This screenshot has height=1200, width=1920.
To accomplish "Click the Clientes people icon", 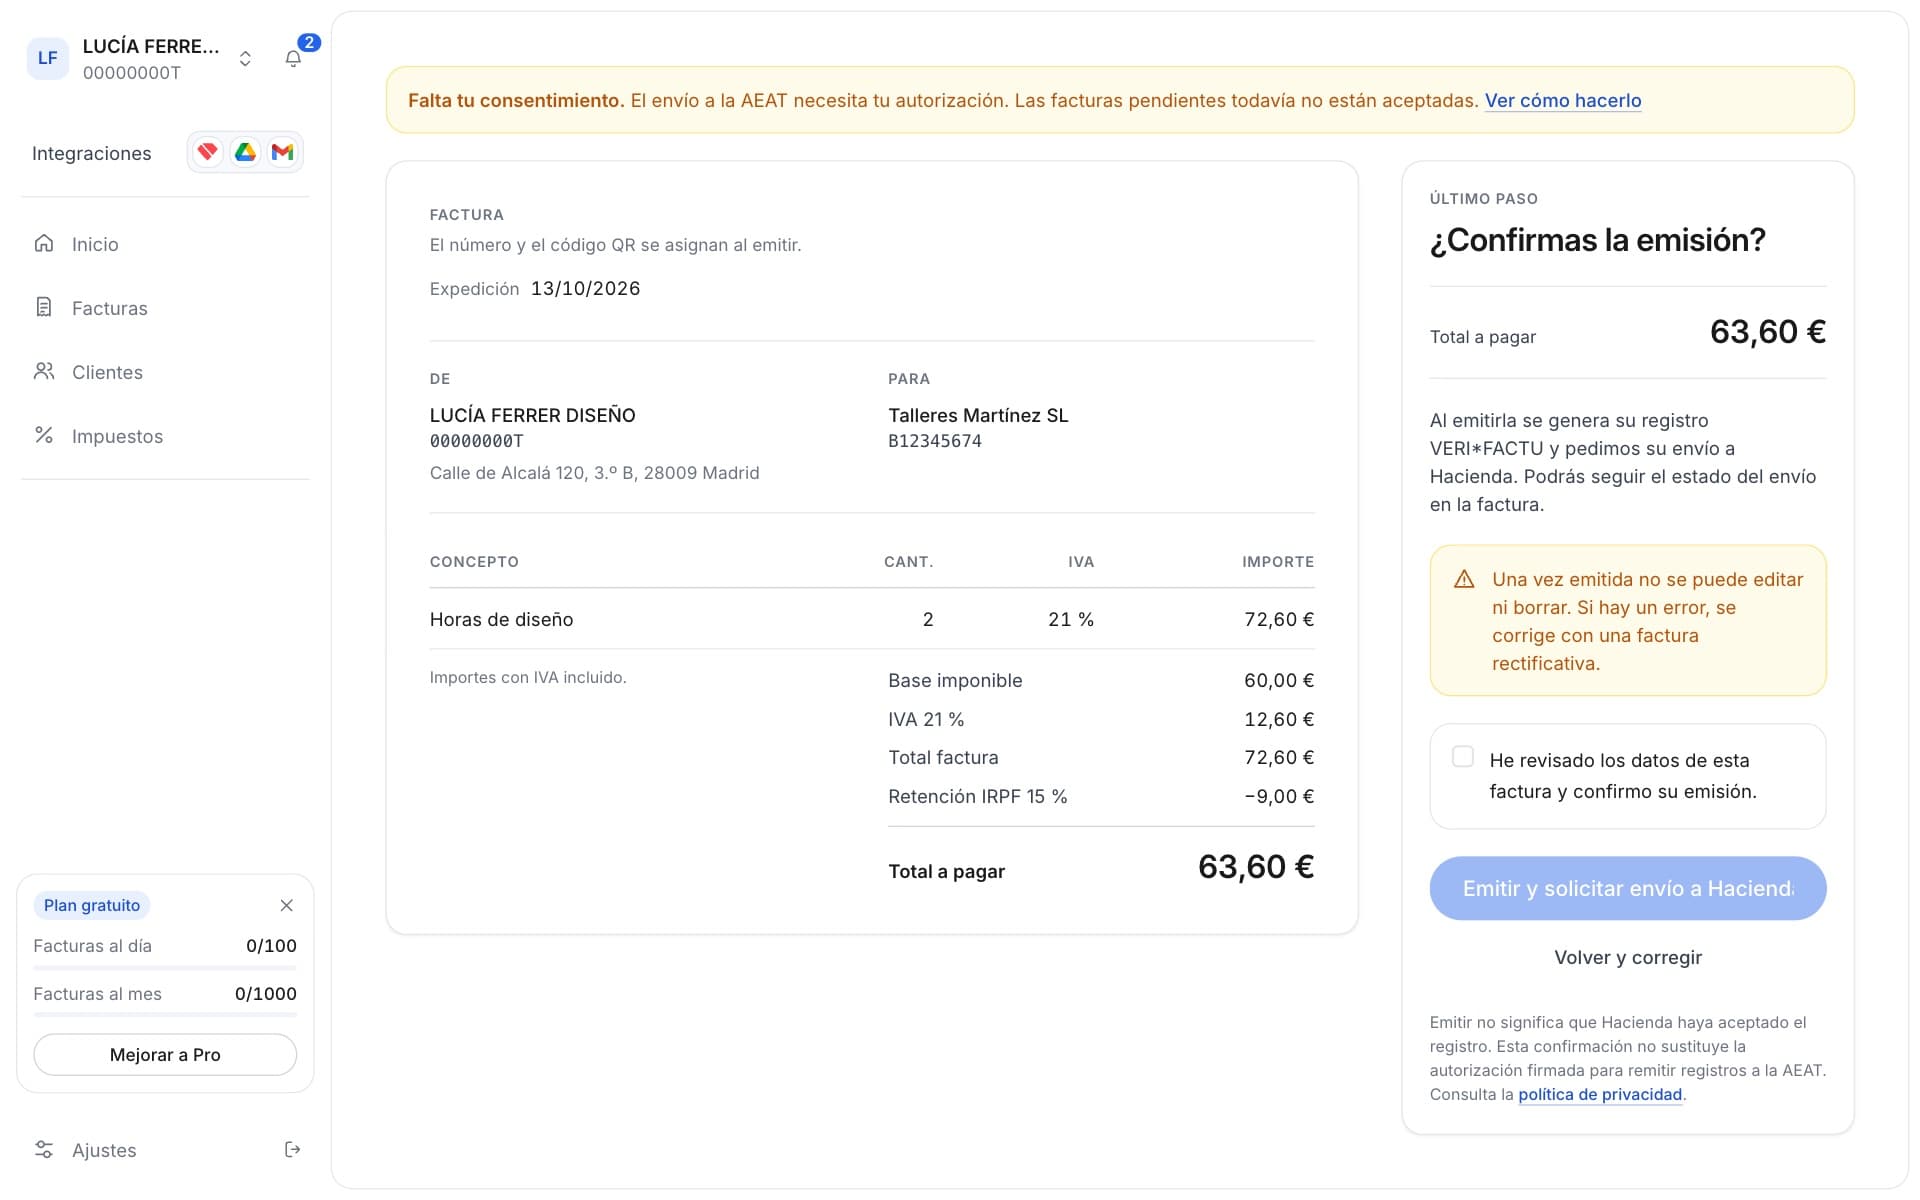I will point(44,371).
